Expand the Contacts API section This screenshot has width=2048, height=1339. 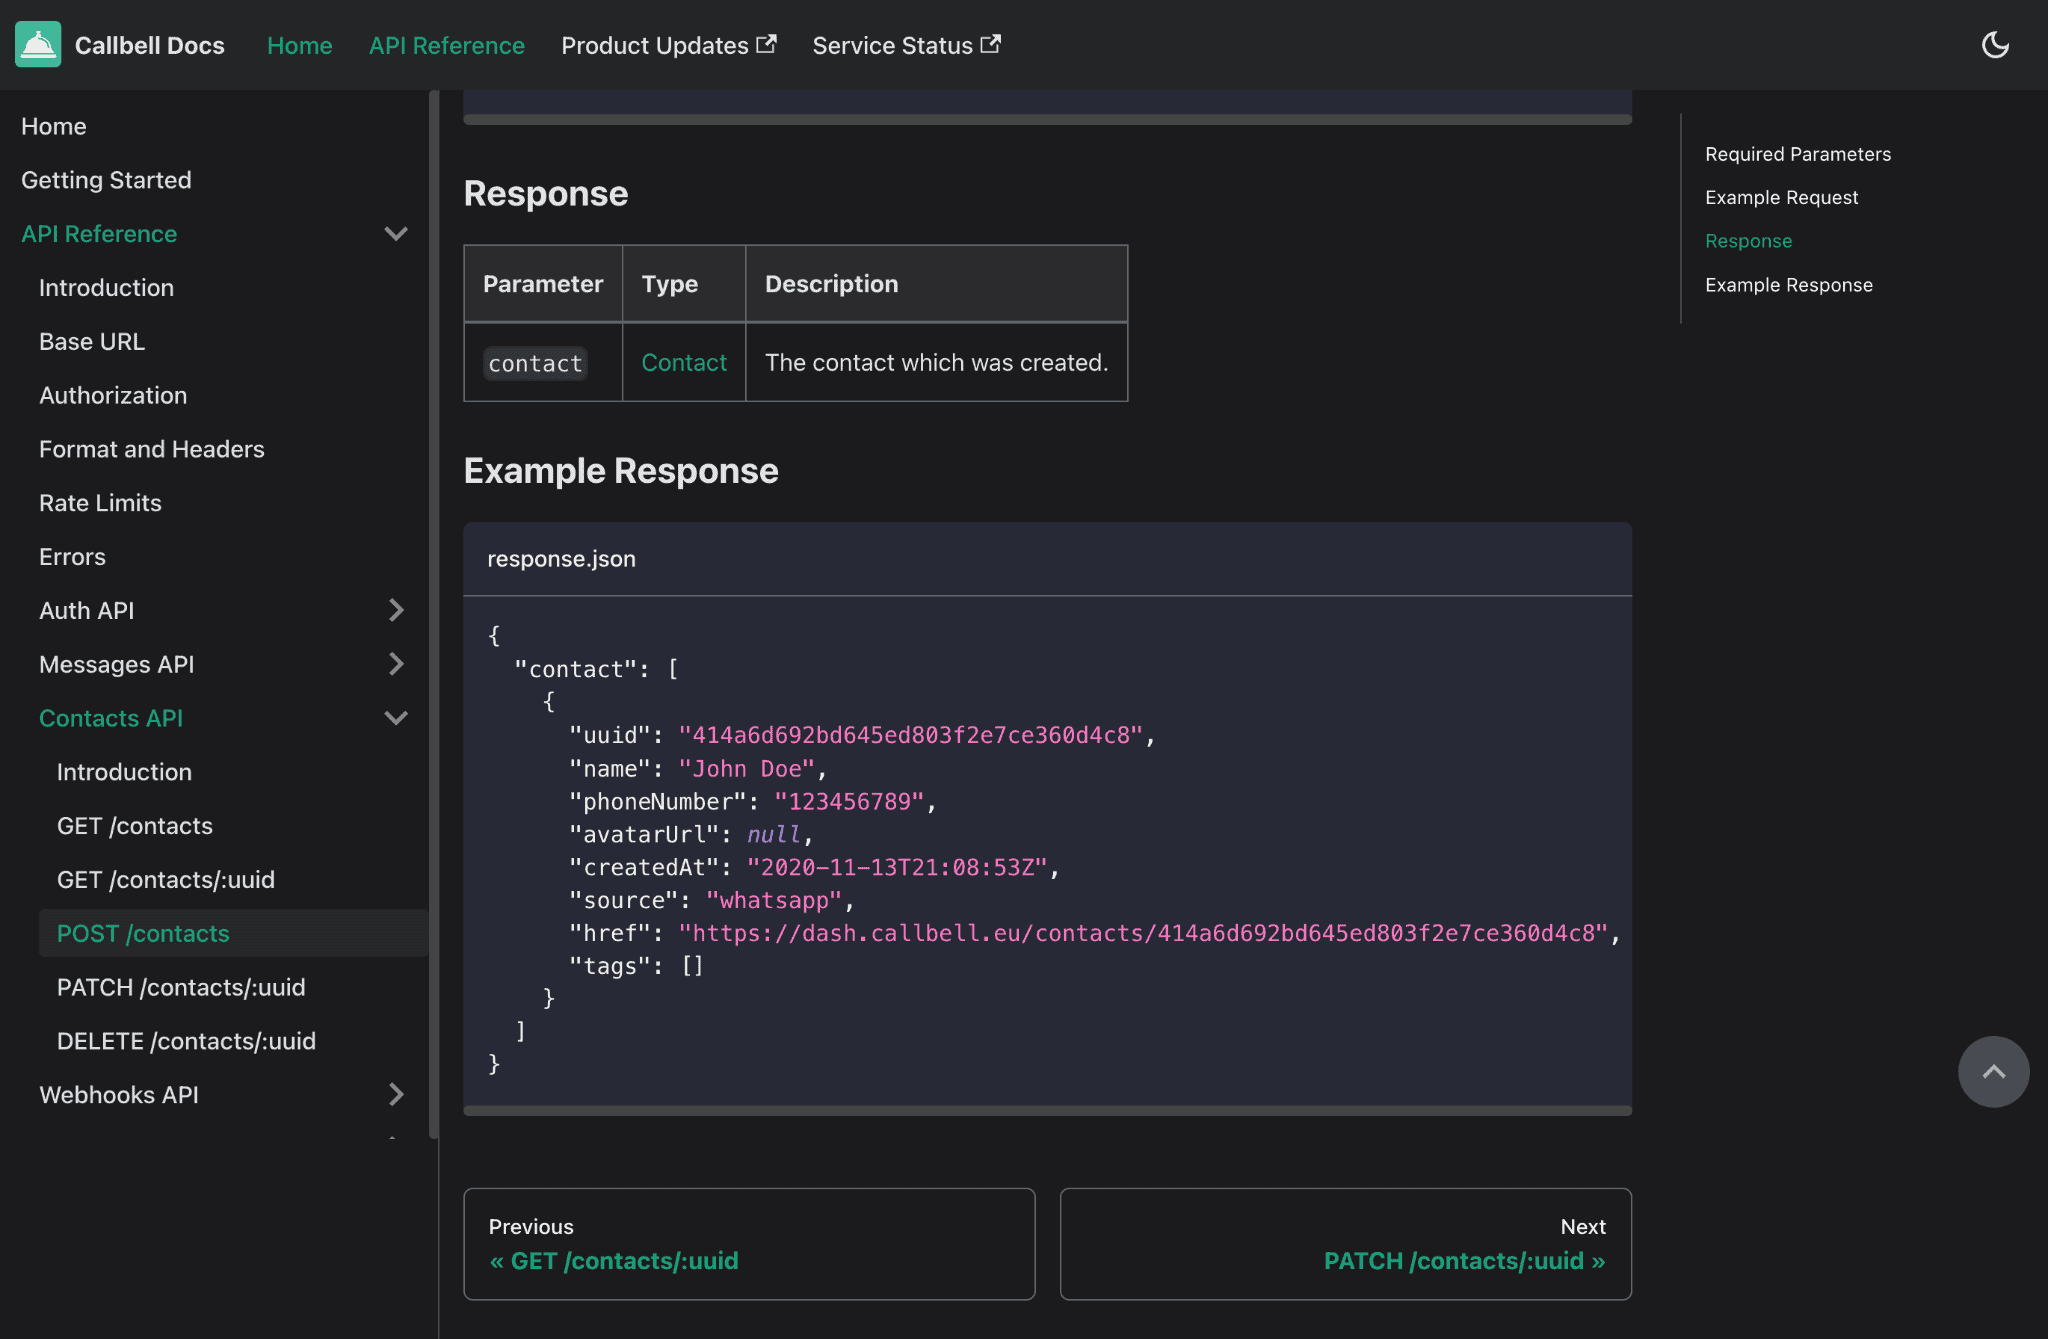pos(394,717)
